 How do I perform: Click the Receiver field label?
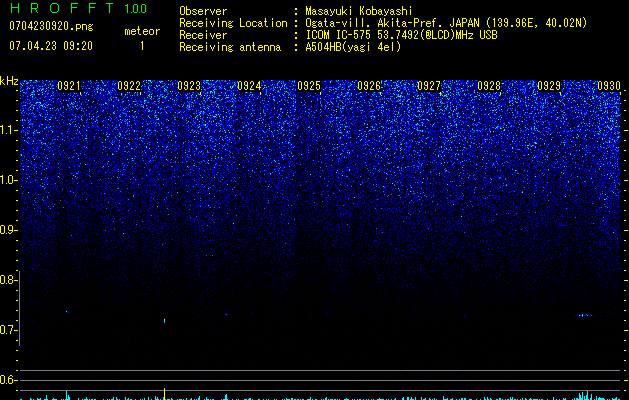[203, 35]
